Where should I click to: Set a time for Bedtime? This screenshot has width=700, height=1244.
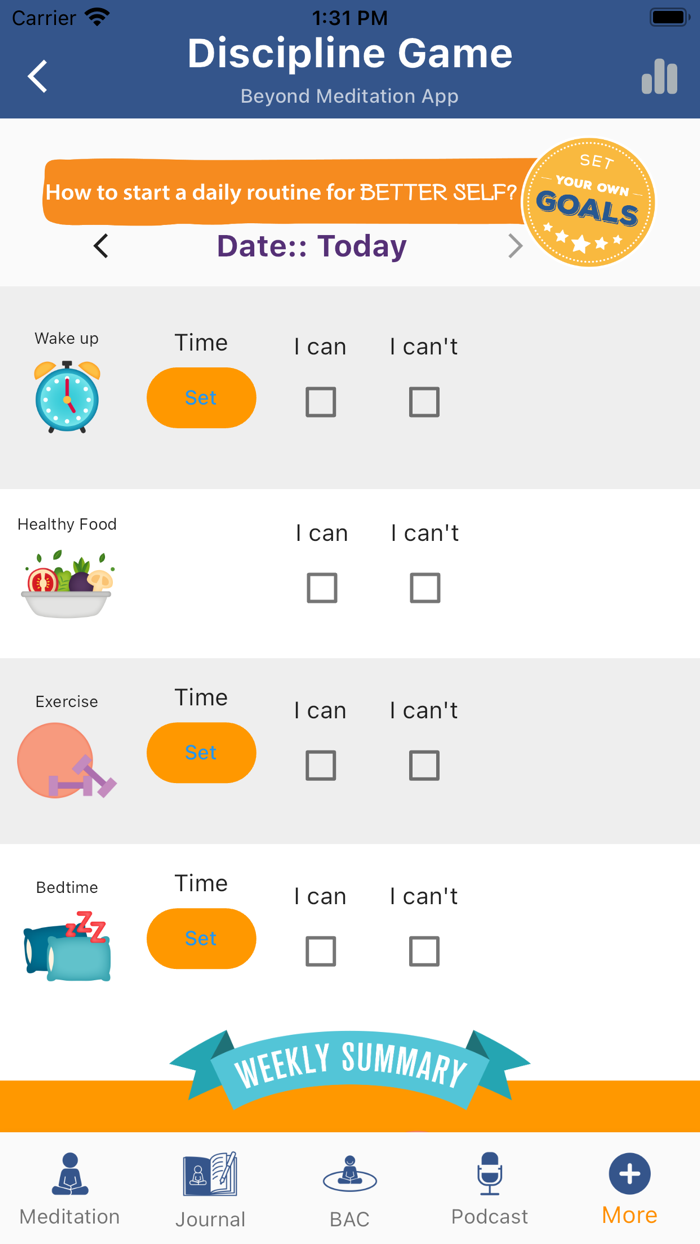pos(201,938)
